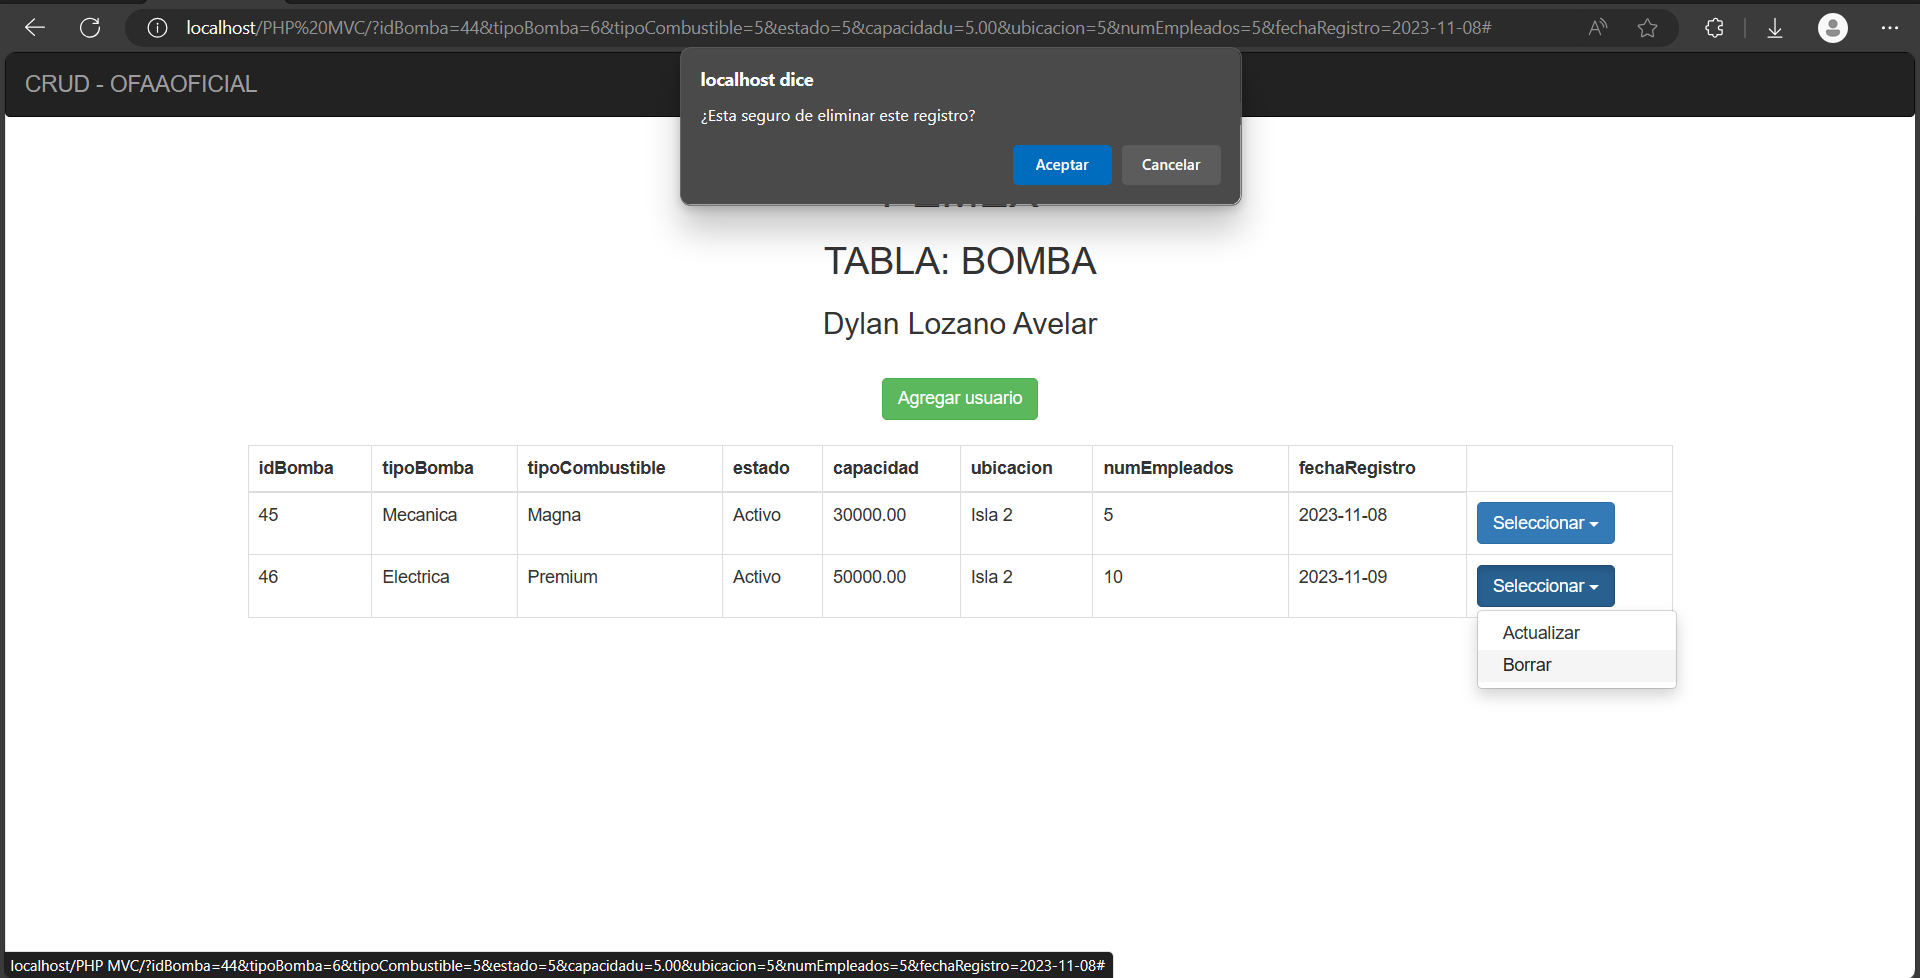Click the Agregar usuario button
Screen dimensions: 1920x978
click(959, 398)
